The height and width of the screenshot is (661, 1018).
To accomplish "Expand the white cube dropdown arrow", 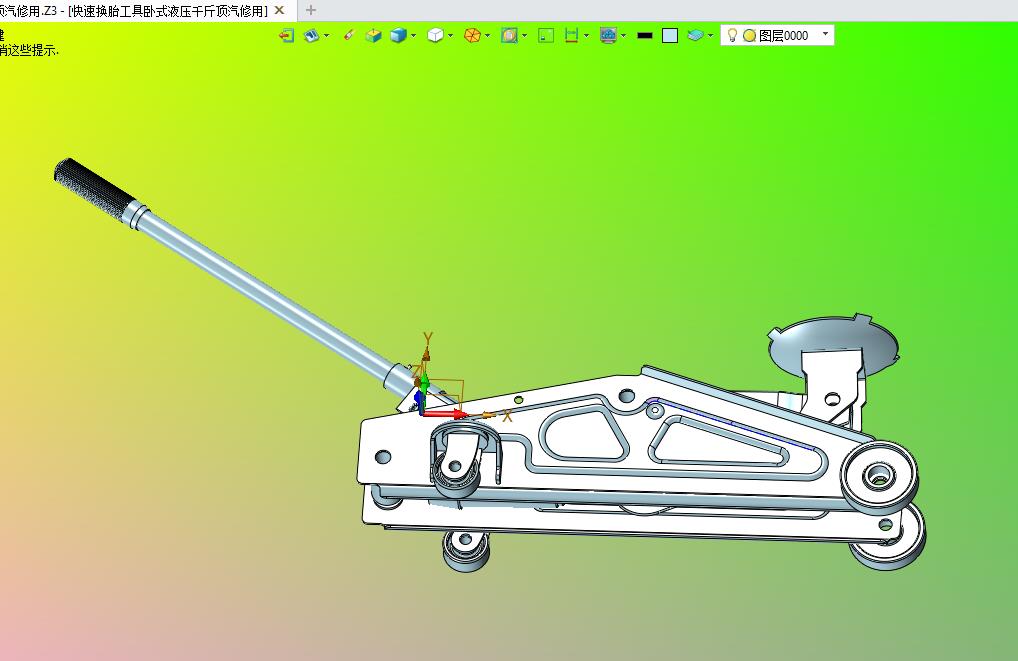I will [x=450, y=35].
